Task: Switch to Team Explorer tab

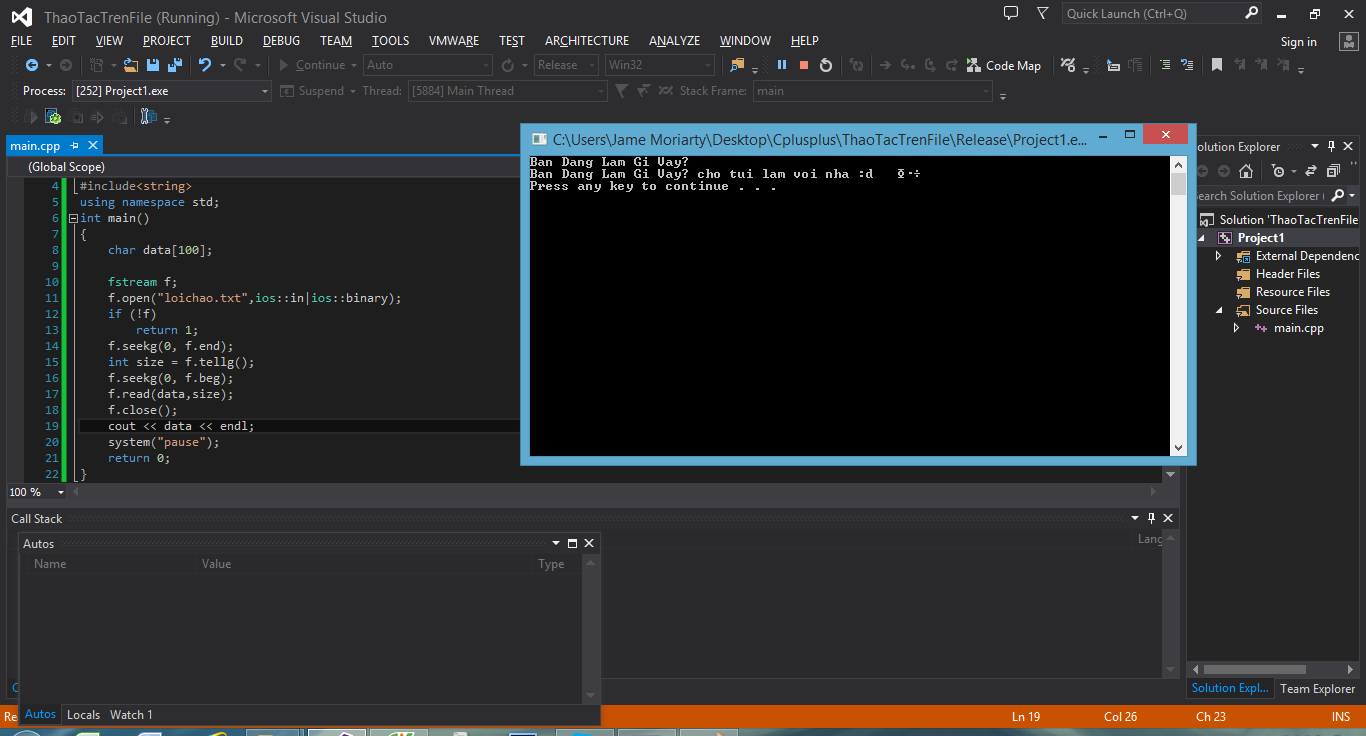Action: [x=1317, y=688]
